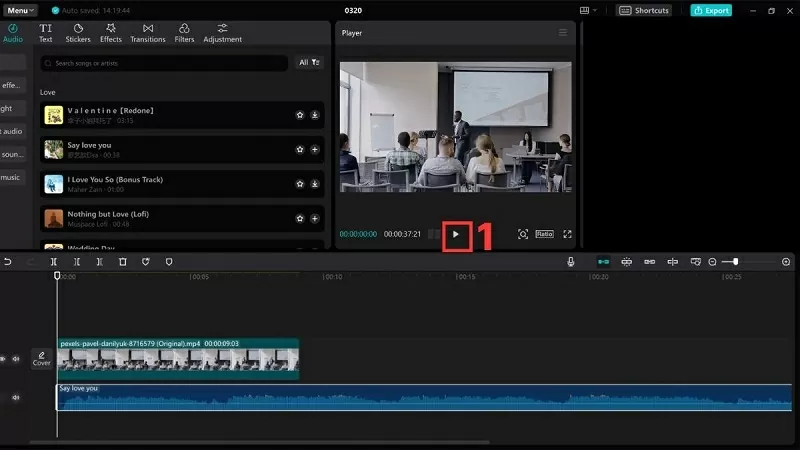Add Say love you track with plus icon
This screenshot has height=450, width=800.
315,149
